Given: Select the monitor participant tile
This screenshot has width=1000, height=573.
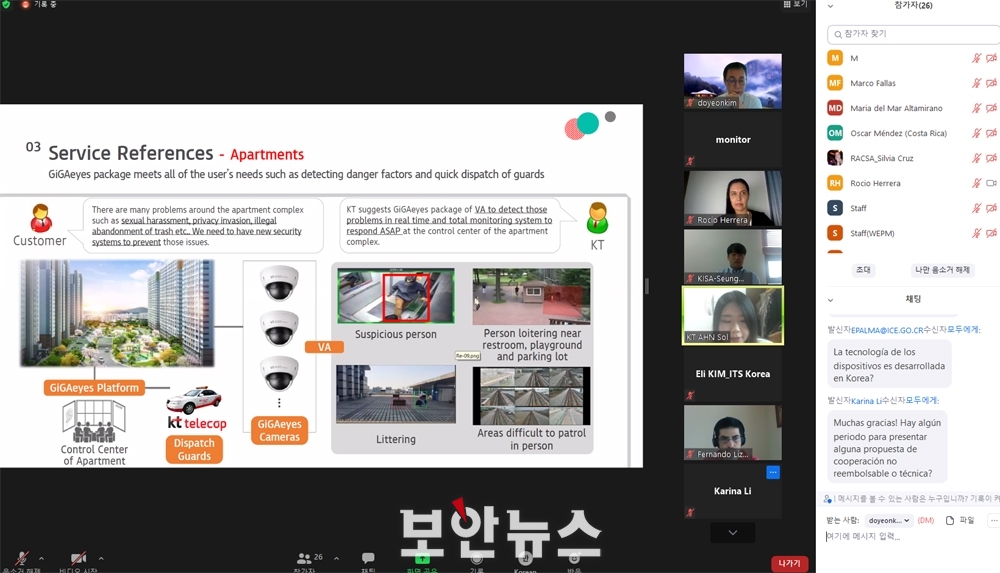Looking at the screenshot, I should point(733,140).
